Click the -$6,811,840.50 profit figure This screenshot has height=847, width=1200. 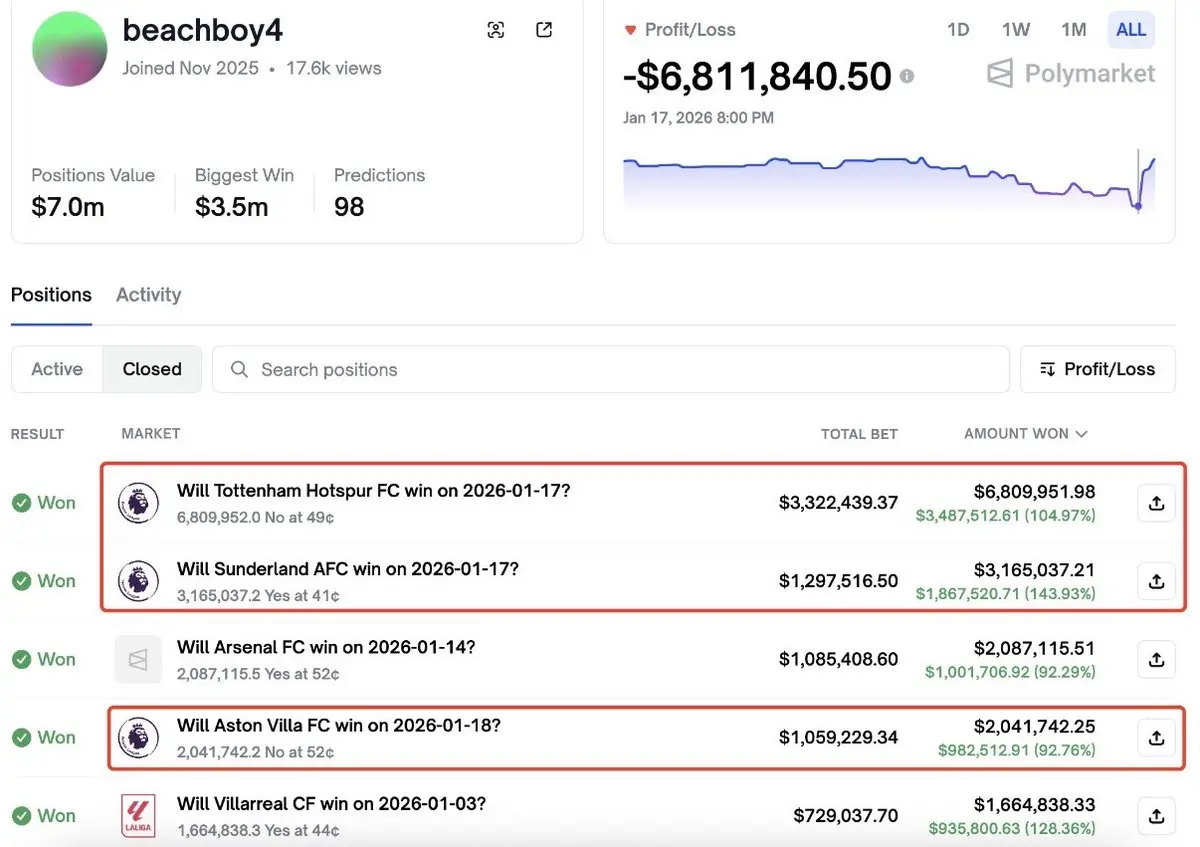(757, 76)
